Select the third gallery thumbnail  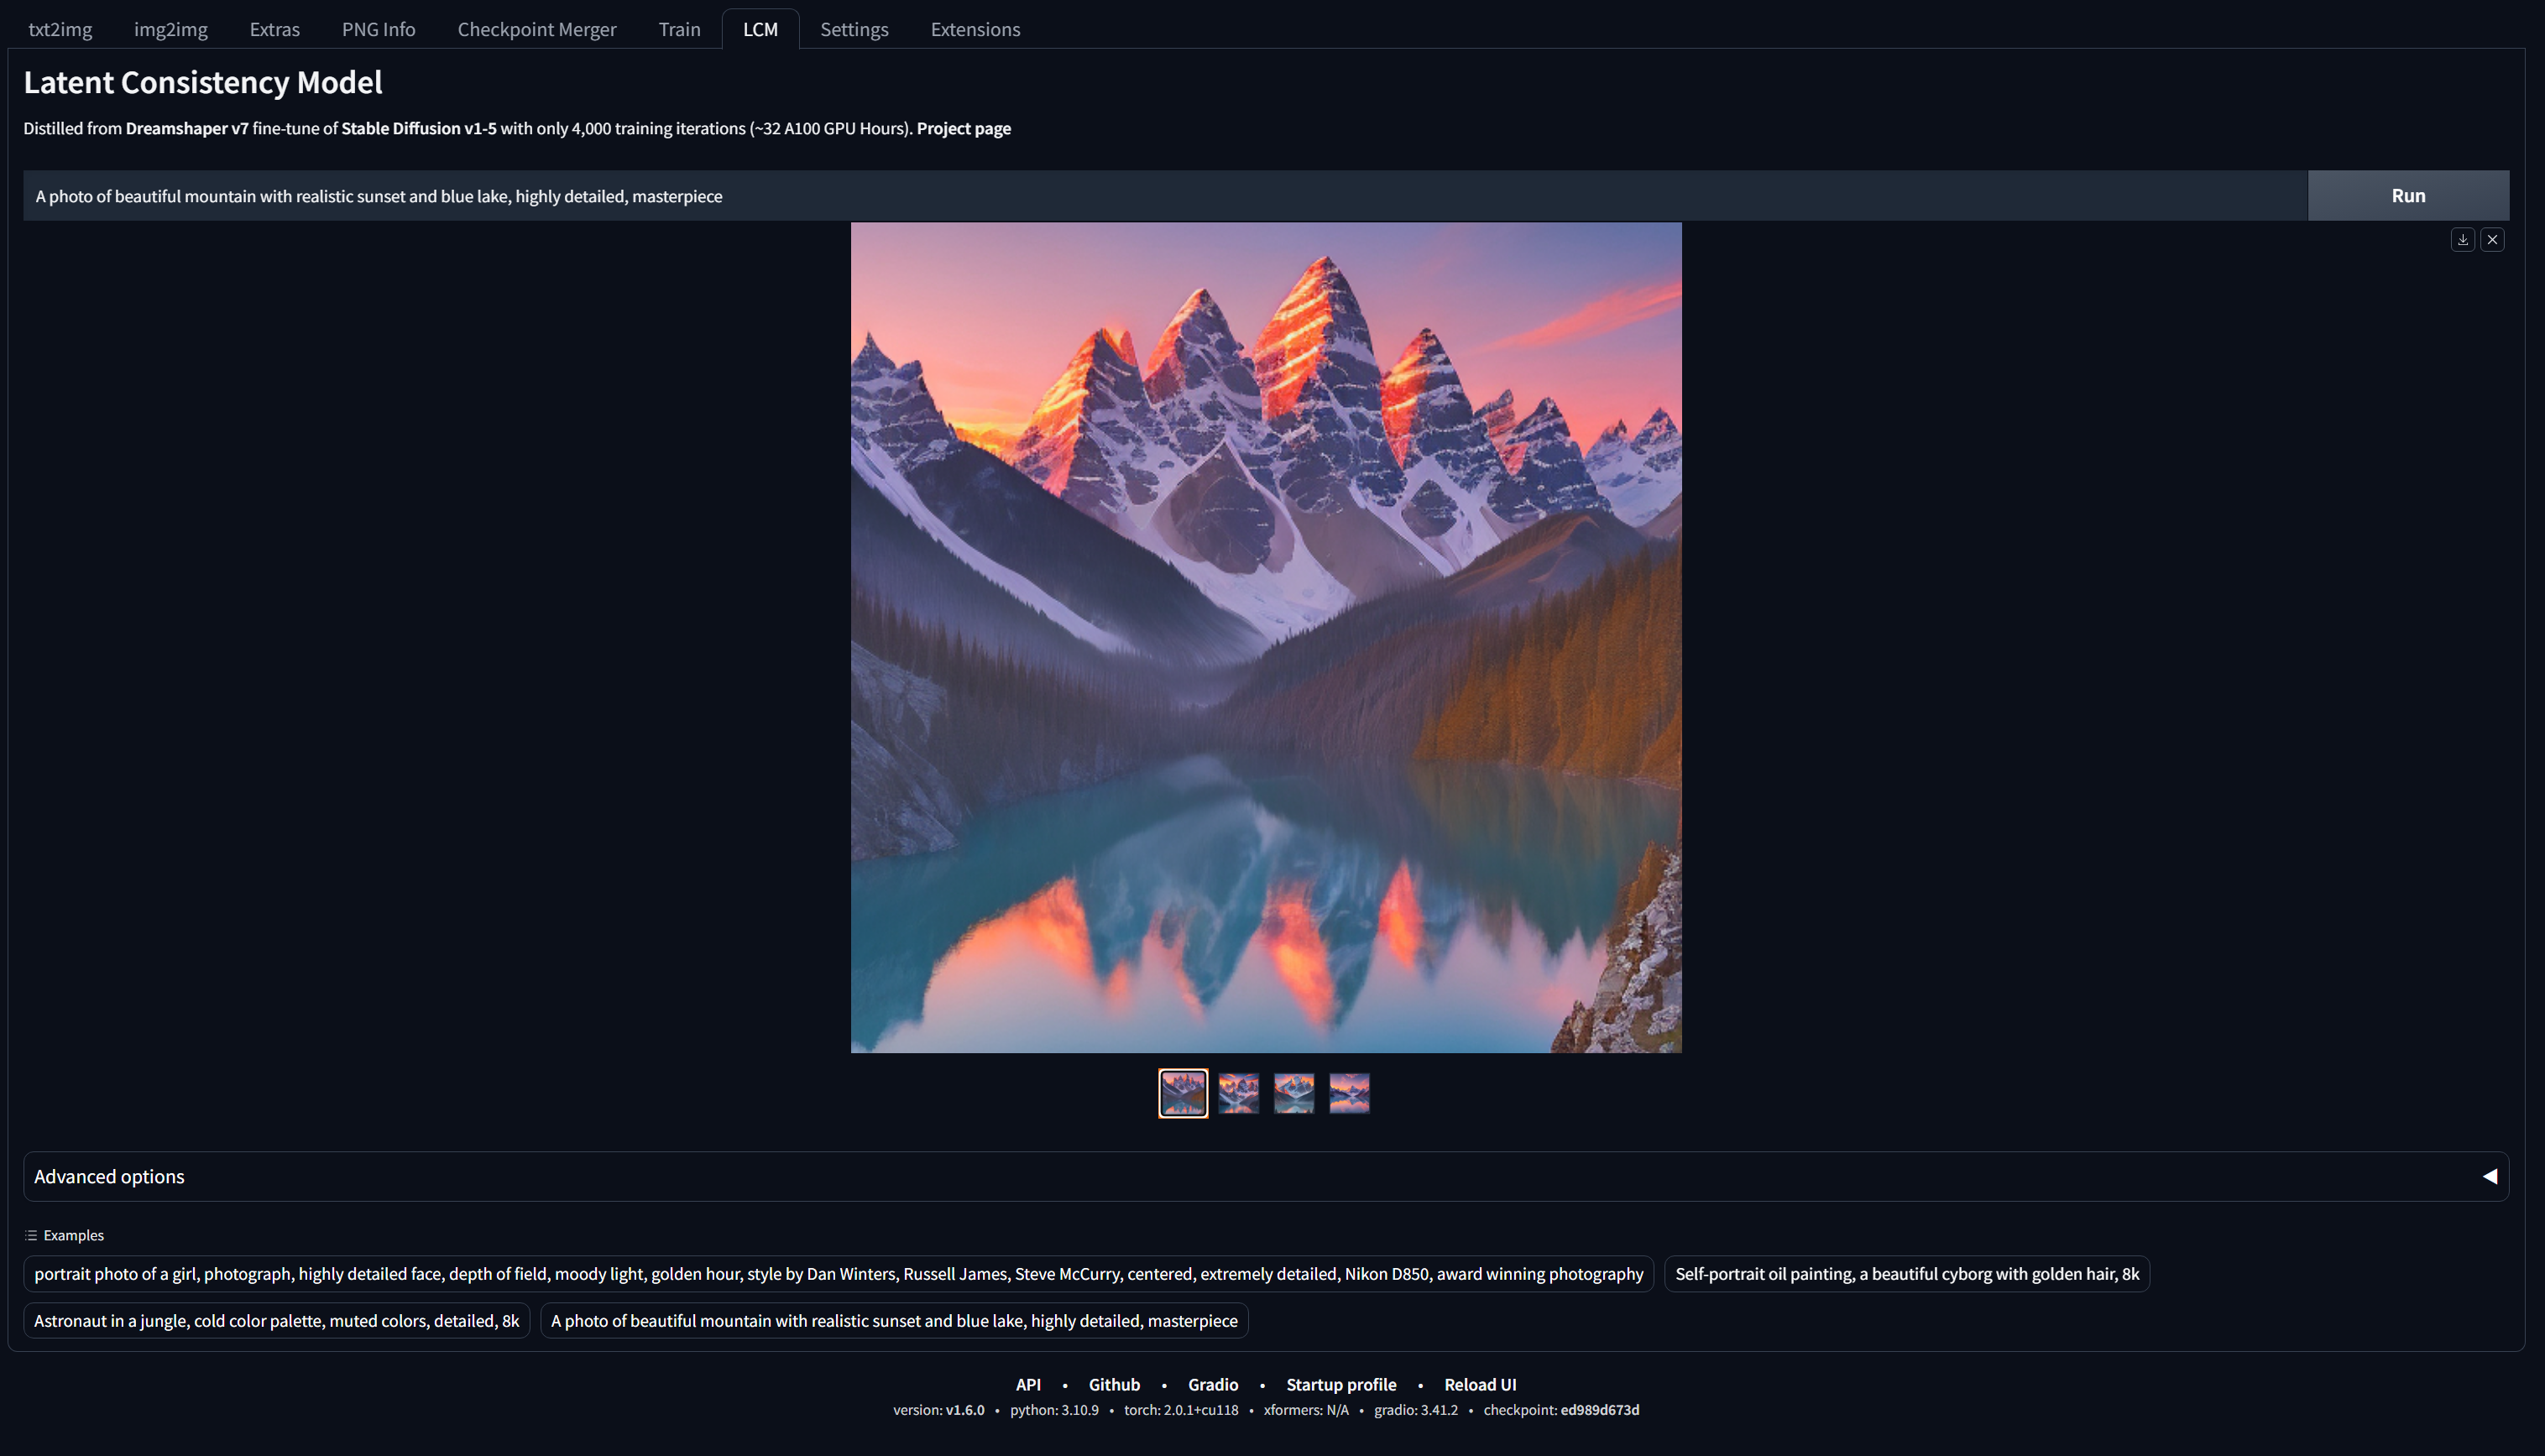click(x=1294, y=1093)
